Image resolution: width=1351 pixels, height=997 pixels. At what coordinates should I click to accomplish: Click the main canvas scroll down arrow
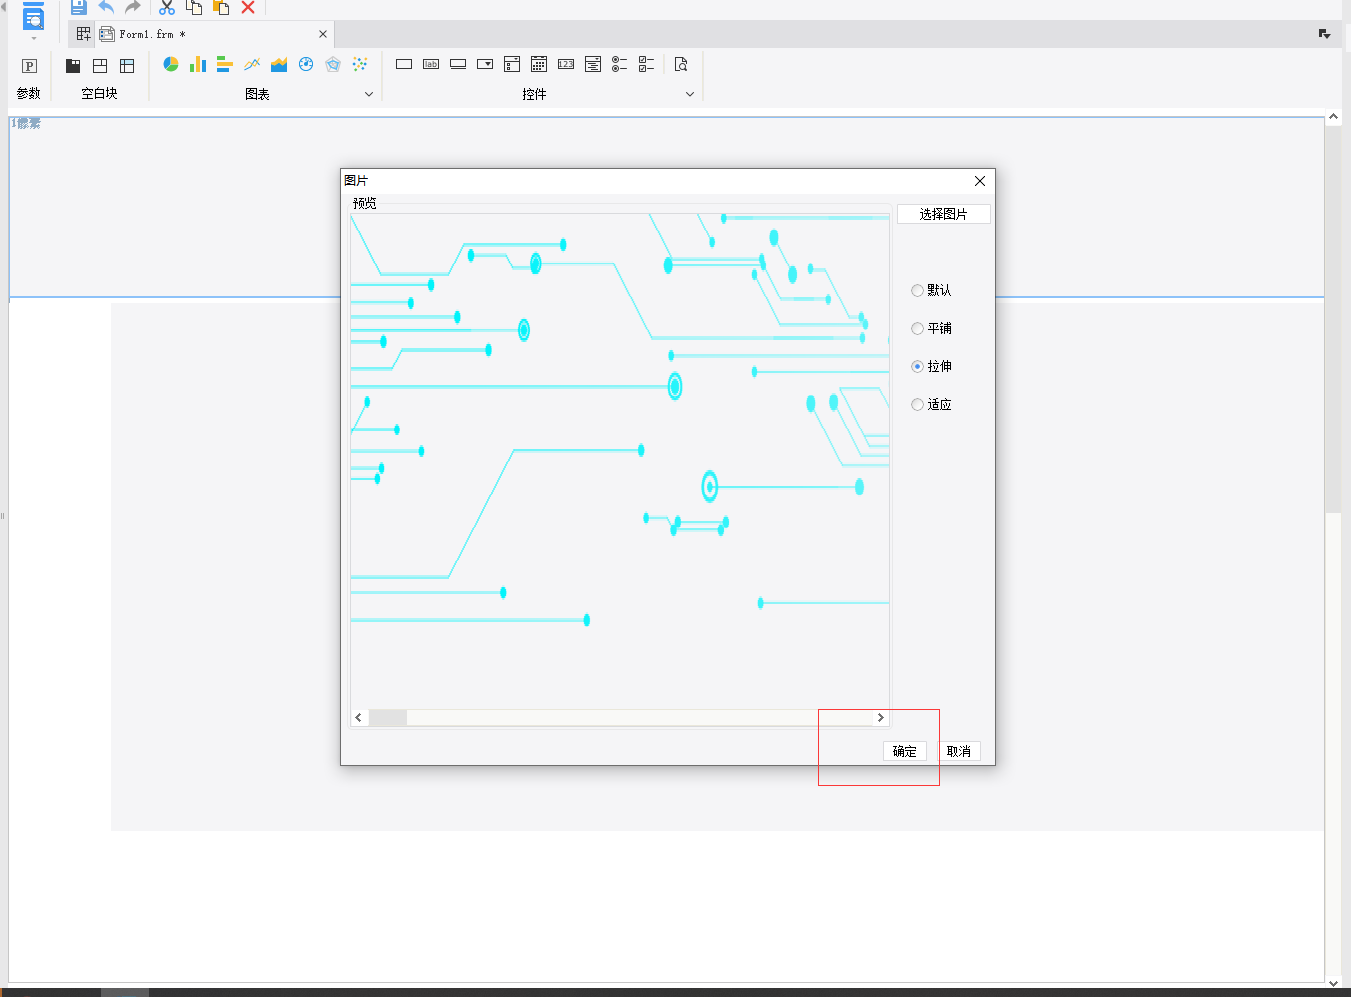pyautogui.click(x=1333, y=983)
